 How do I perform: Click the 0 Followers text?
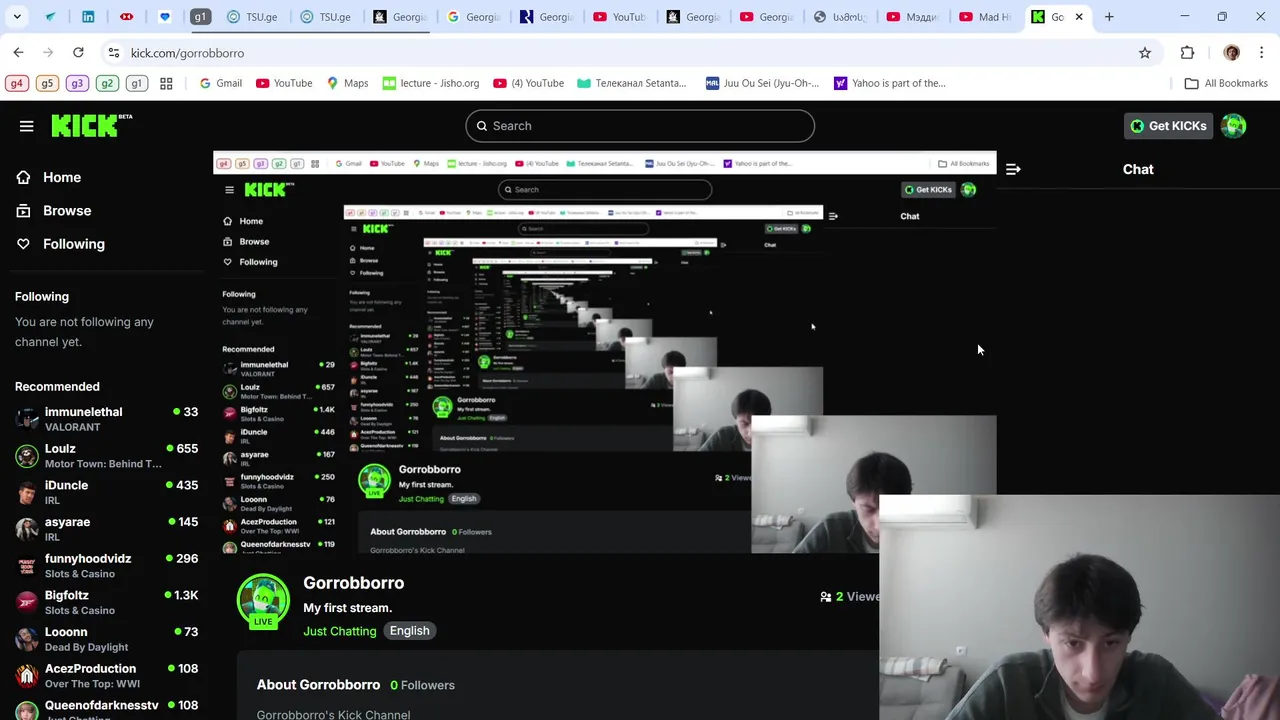(x=422, y=685)
